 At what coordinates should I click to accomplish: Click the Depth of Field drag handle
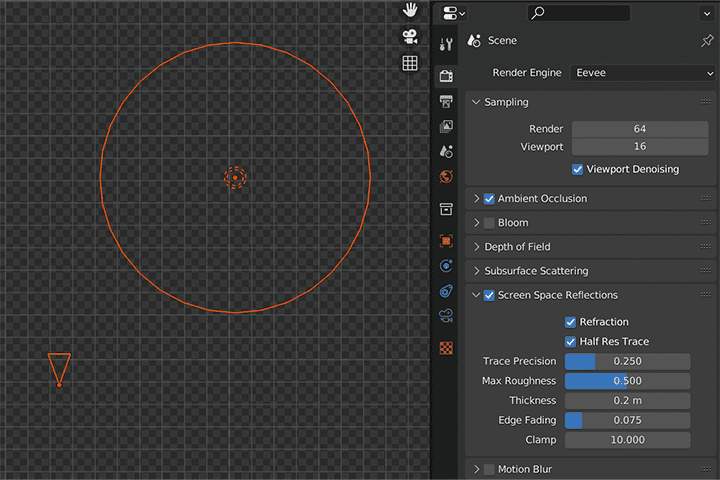click(706, 247)
